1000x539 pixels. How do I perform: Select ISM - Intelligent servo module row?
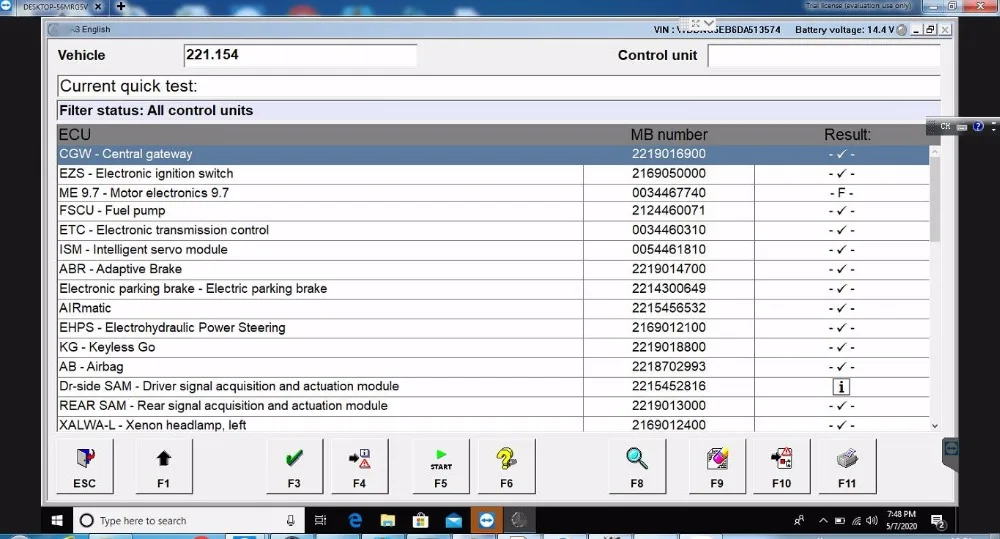pyautogui.click(x=493, y=250)
